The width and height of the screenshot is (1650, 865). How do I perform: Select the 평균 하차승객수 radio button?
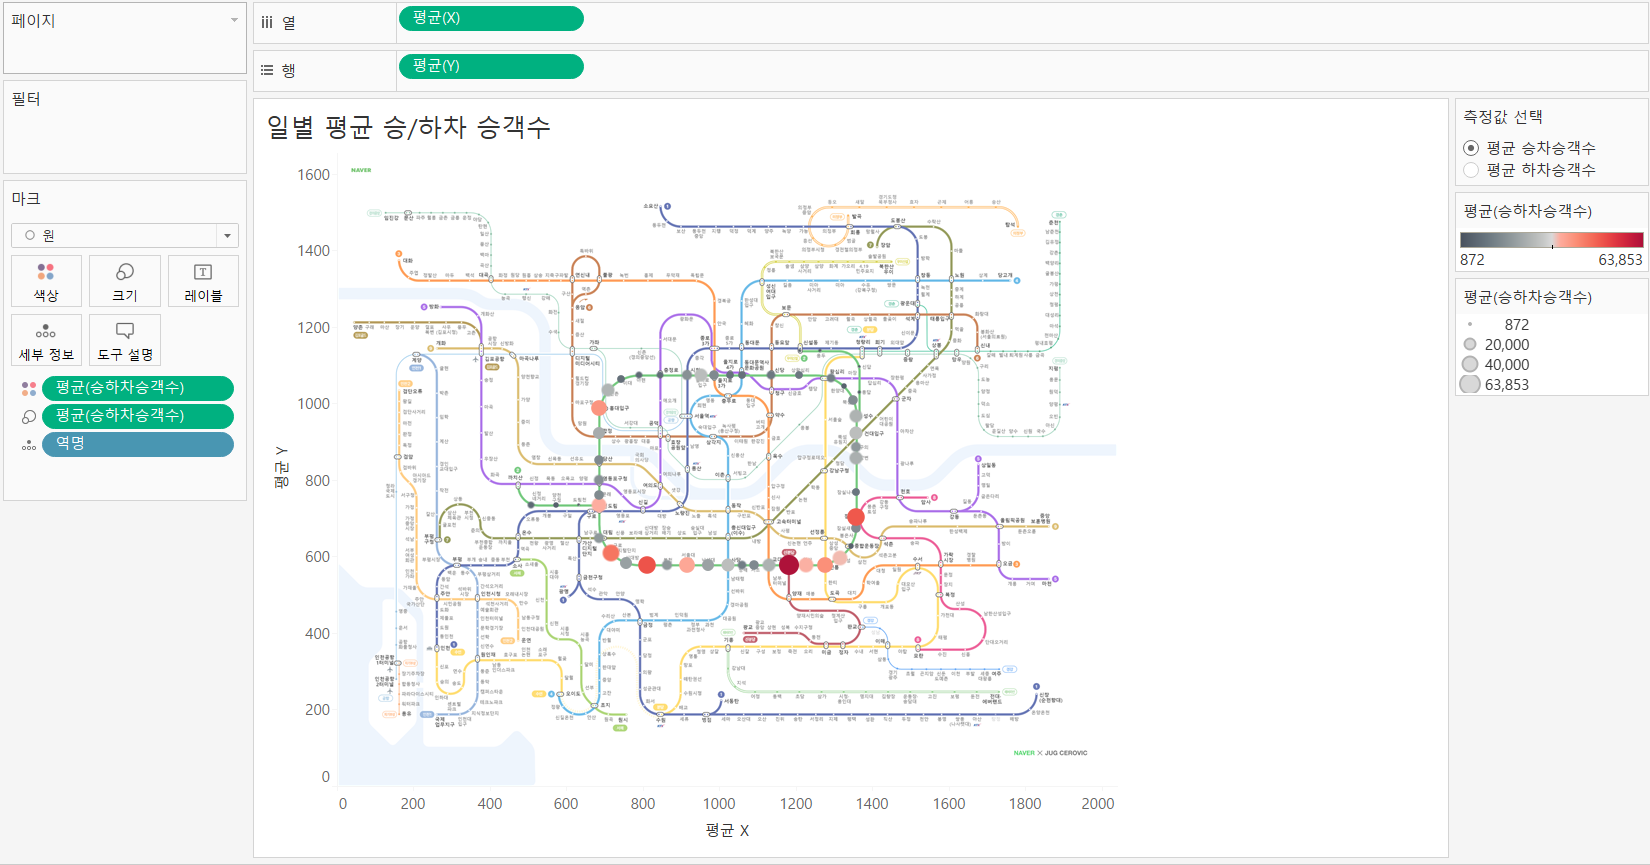point(1471,170)
